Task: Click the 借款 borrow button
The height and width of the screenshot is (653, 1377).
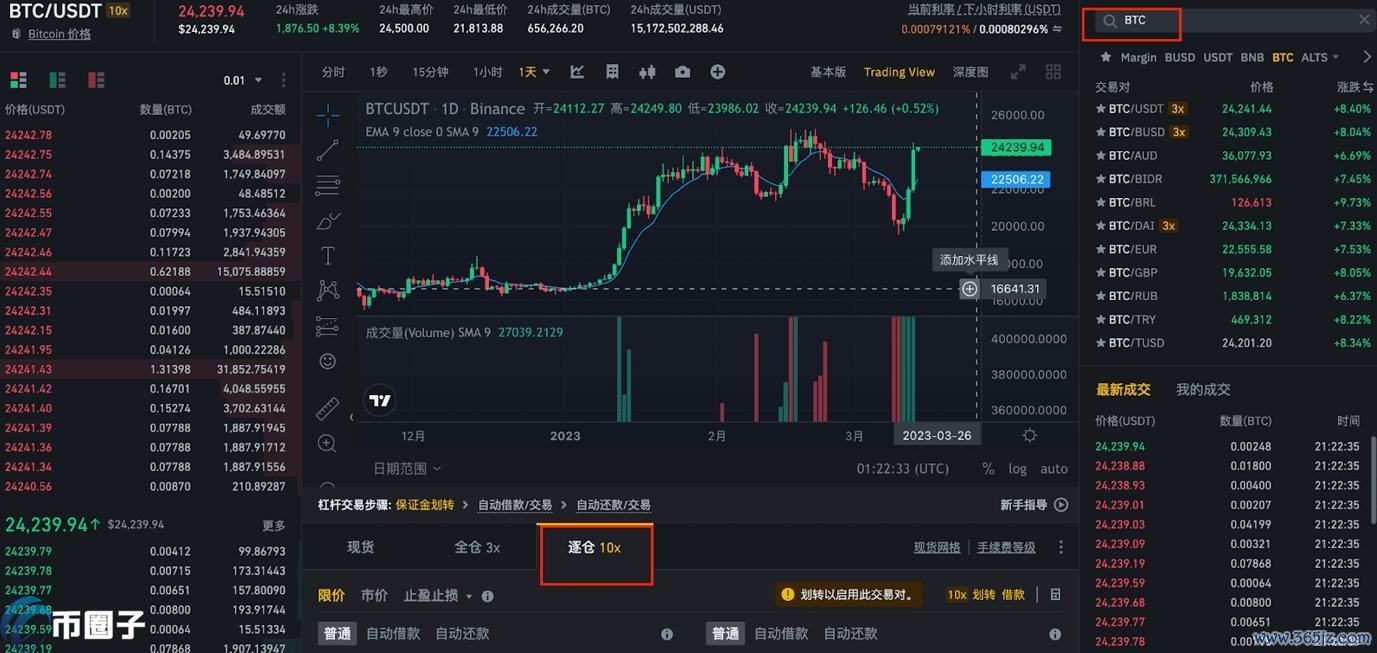Action: (x=1013, y=594)
